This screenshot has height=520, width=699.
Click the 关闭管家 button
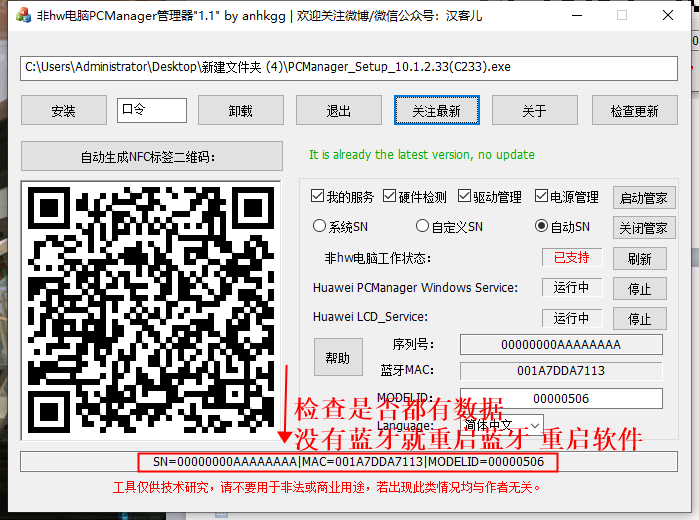click(644, 228)
